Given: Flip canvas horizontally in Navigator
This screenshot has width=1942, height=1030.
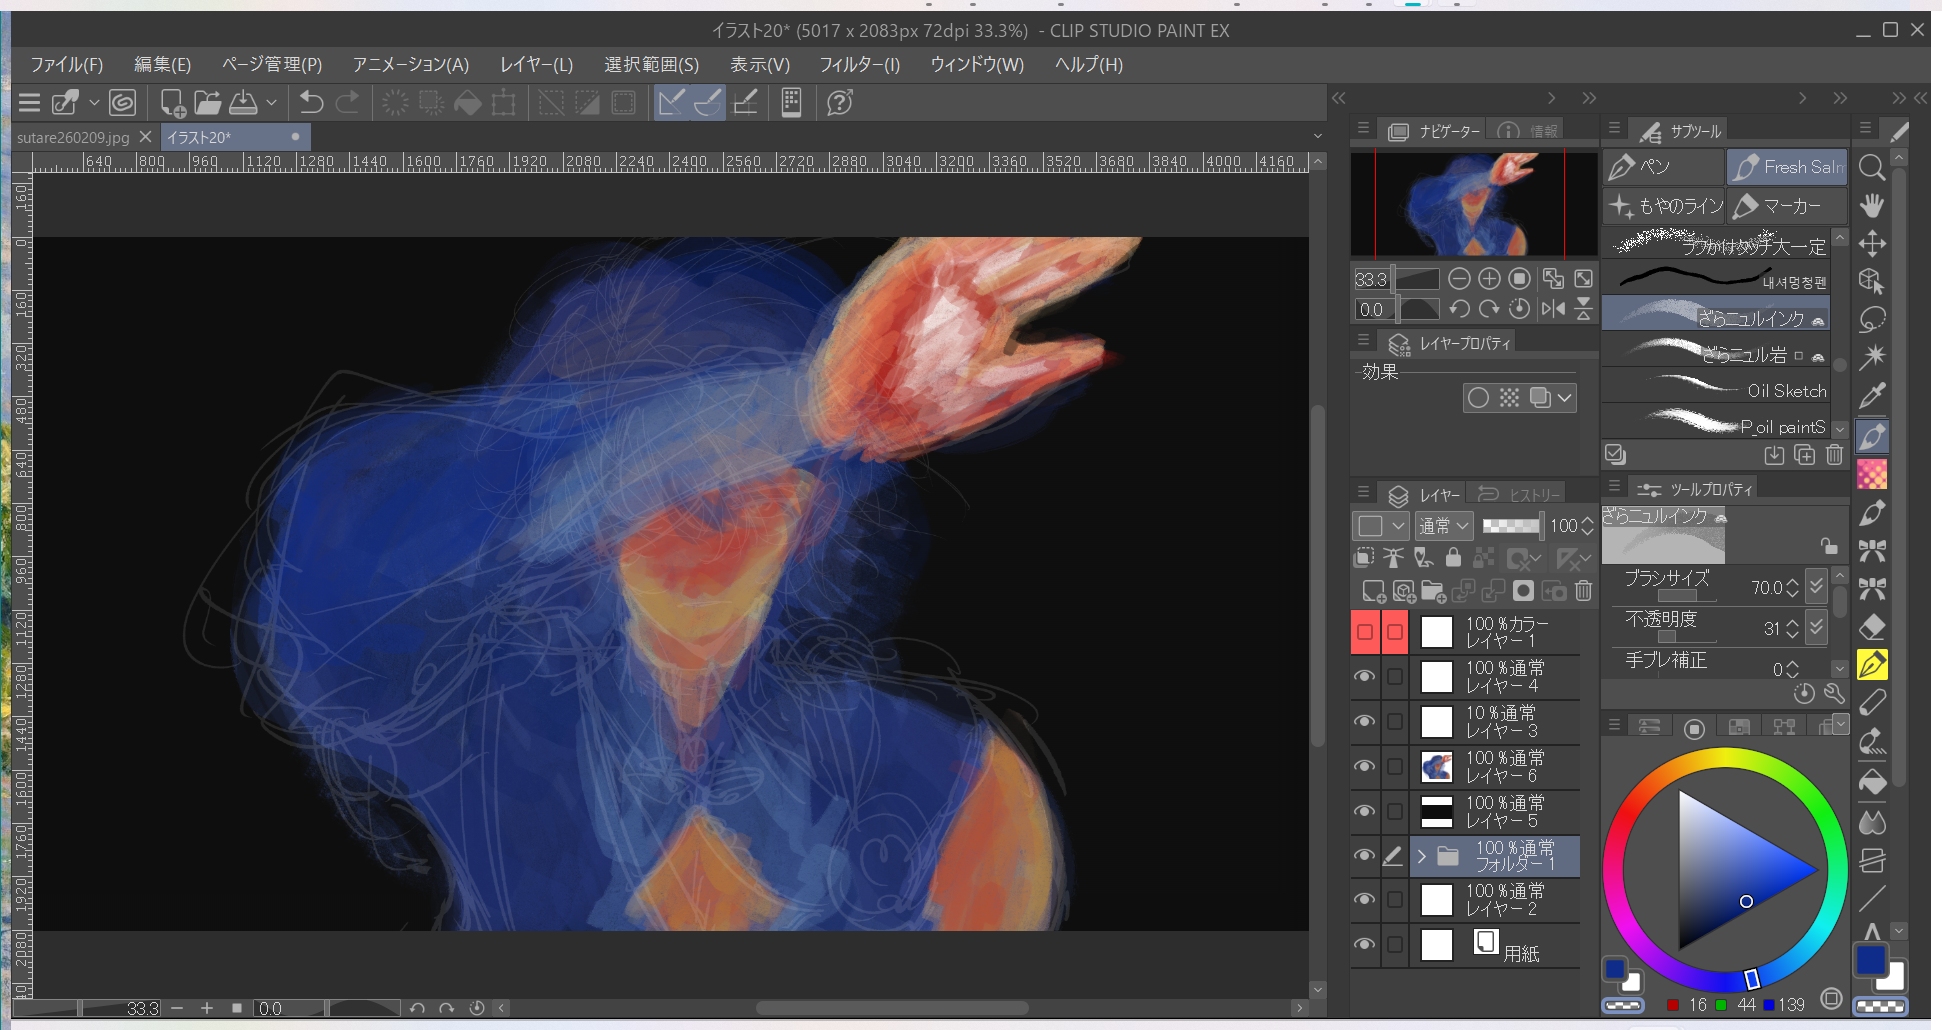Looking at the screenshot, I should click(x=1552, y=309).
